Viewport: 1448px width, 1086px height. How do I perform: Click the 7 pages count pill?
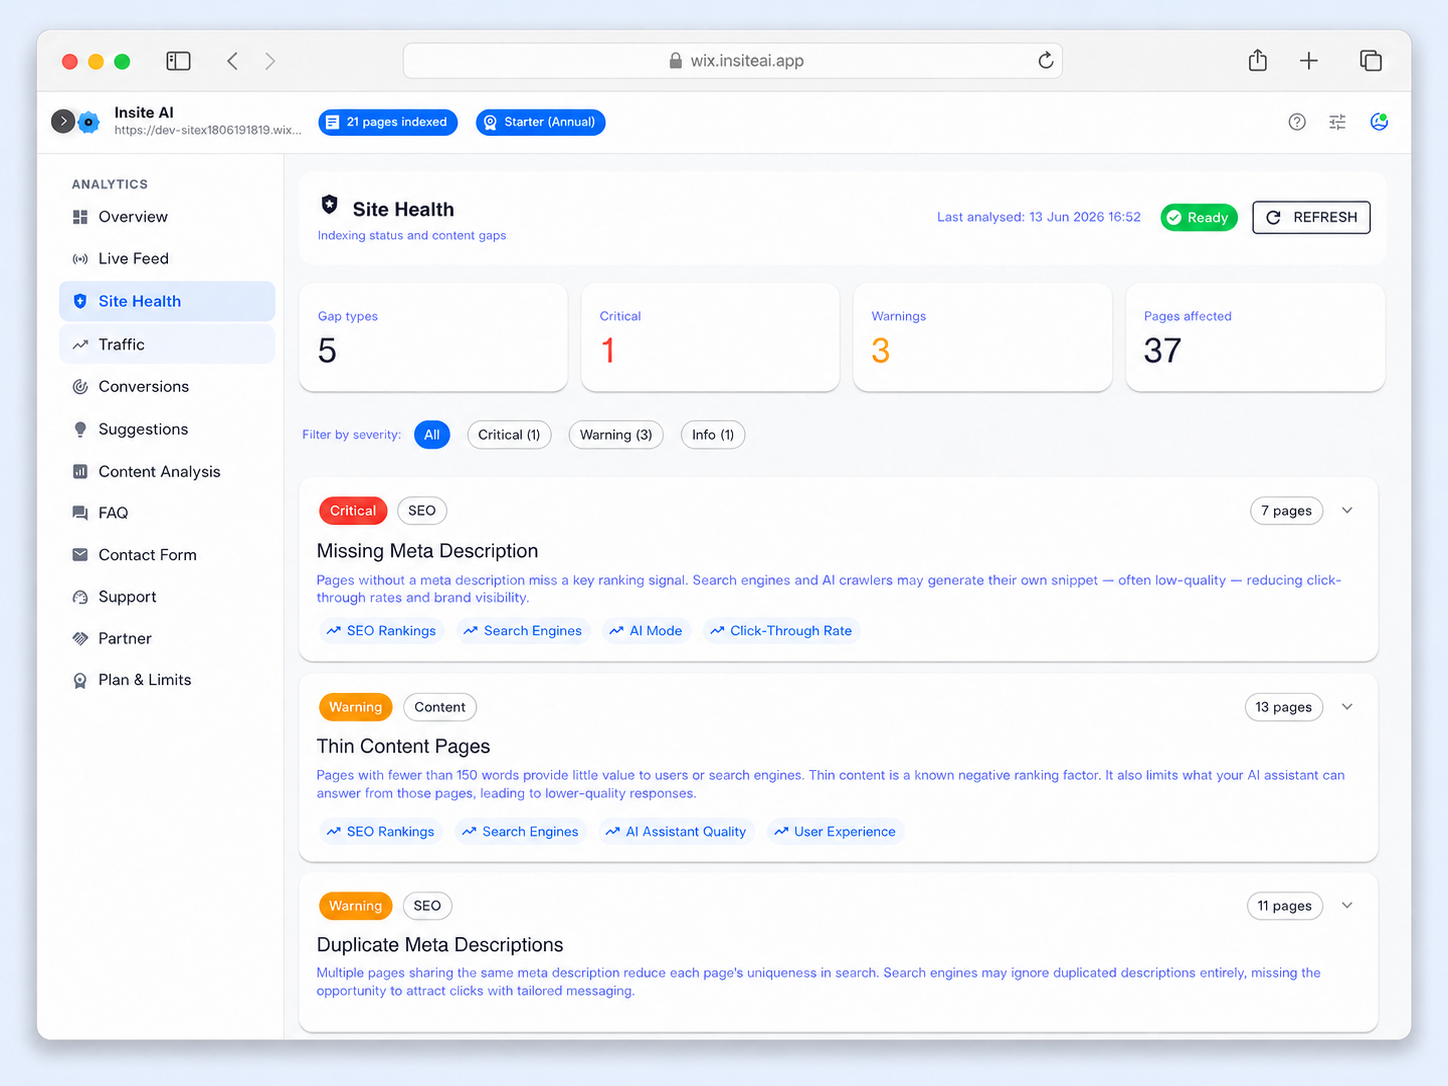tap(1286, 511)
